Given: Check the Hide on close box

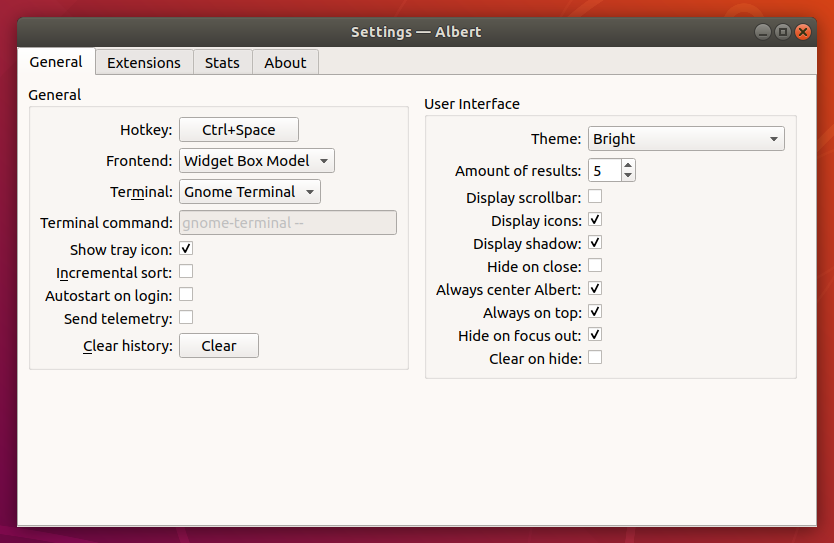Looking at the screenshot, I should click(x=595, y=266).
